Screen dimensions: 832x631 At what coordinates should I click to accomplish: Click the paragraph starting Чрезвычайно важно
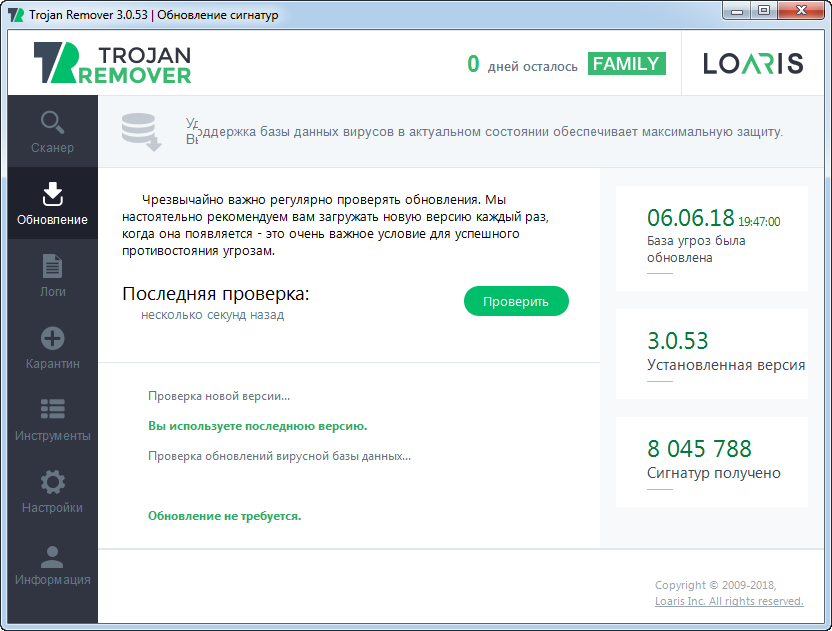click(335, 225)
